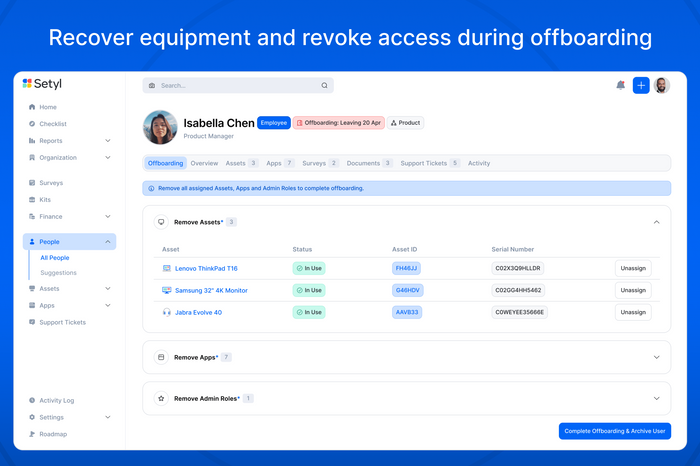The height and width of the screenshot is (466, 700).
Task: Collapse the Remove Assets panel
Action: click(656, 222)
